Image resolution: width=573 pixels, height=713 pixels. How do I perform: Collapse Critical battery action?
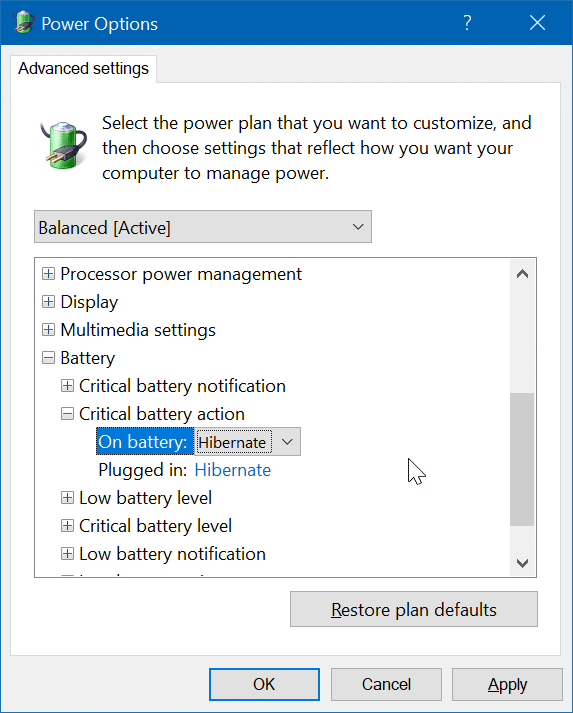[x=67, y=414]
